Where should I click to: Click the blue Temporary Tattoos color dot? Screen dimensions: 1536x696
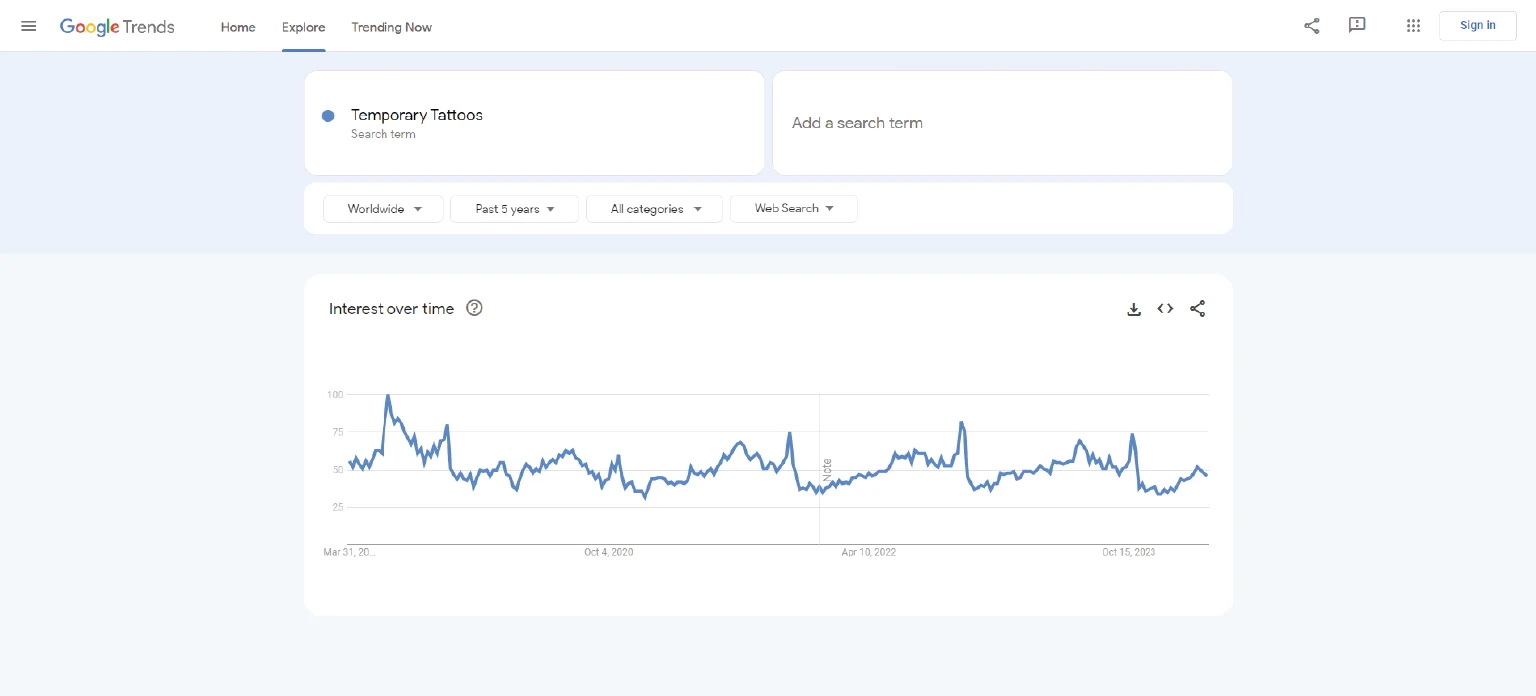pyautogui.click(x=328, y=116)
